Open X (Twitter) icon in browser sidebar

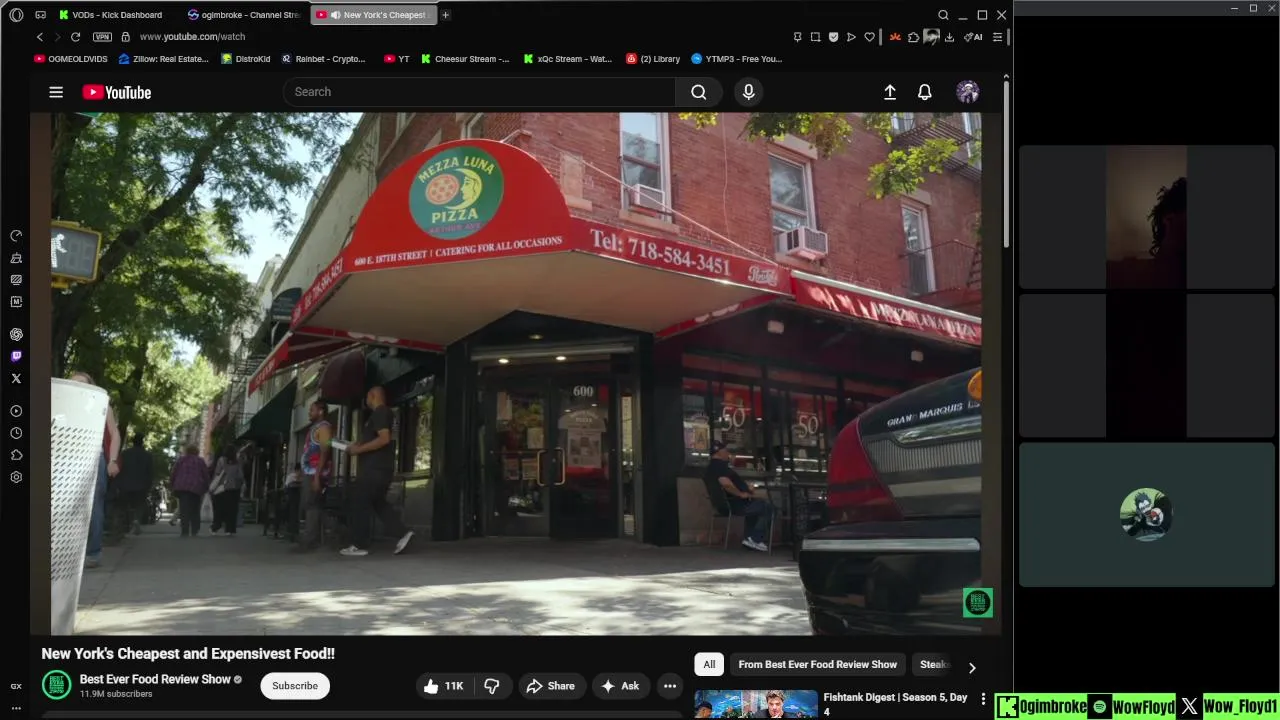coord(16,379)
